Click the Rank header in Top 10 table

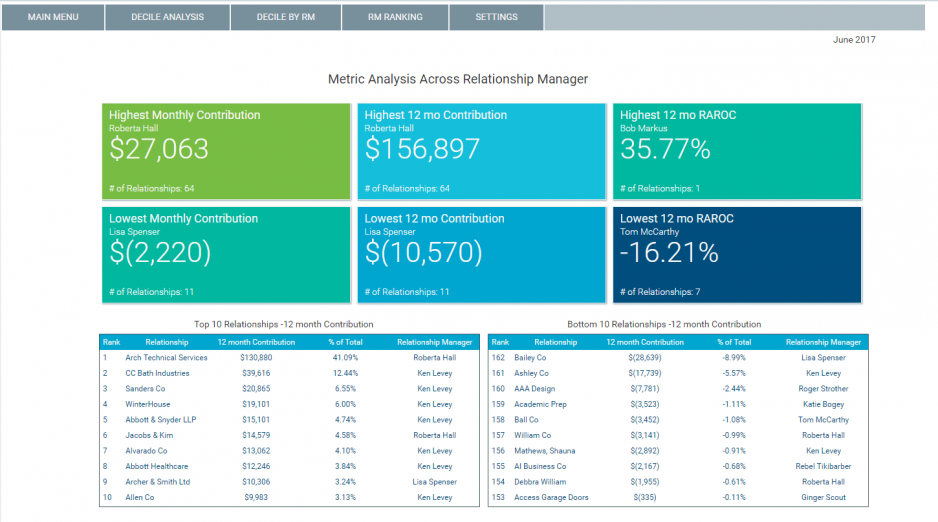coord(111,342)
